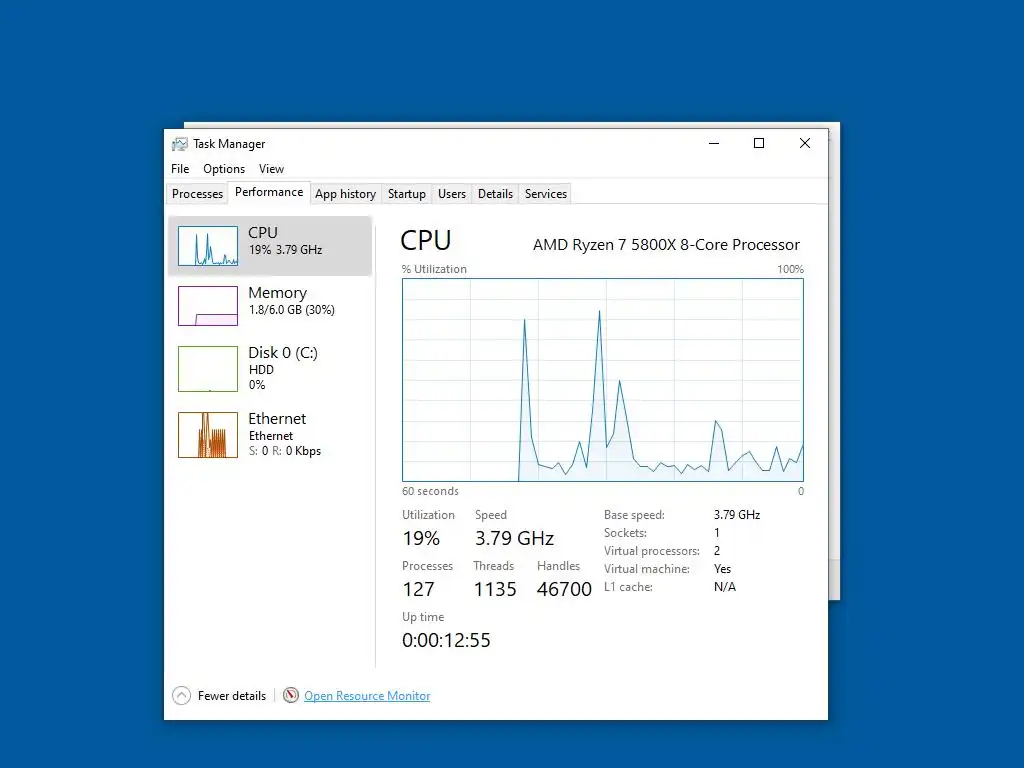
Task: Click the % Utilization graph label
Action: 434,269
